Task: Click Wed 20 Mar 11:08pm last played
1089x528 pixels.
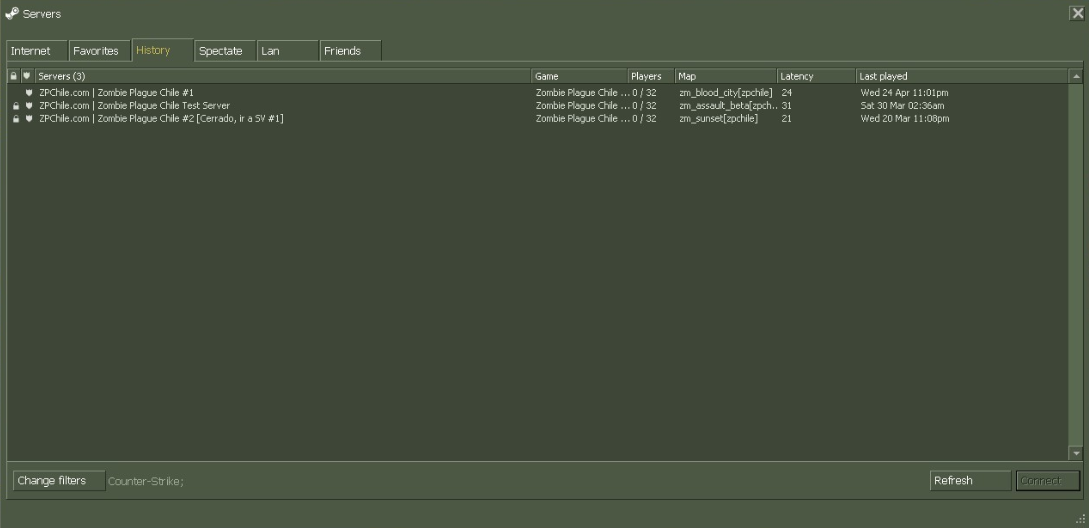Action: [x=904, y=119]
